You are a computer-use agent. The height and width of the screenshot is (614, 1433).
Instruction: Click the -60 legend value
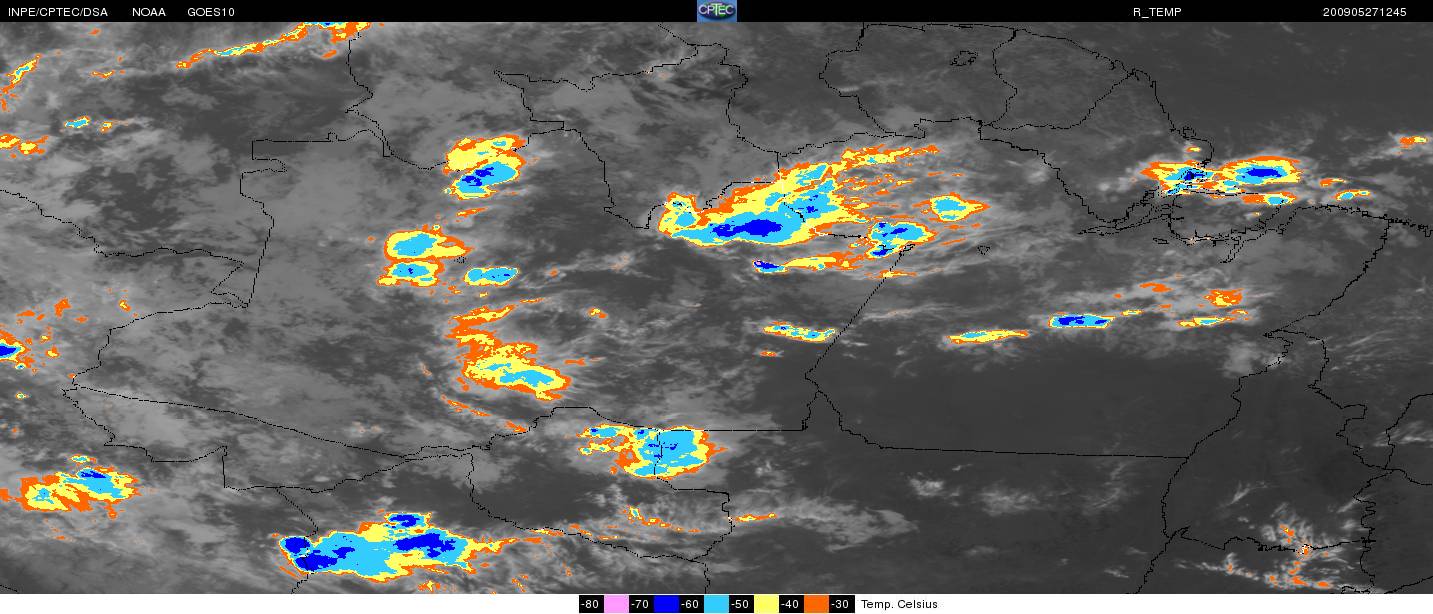(691, 604)
